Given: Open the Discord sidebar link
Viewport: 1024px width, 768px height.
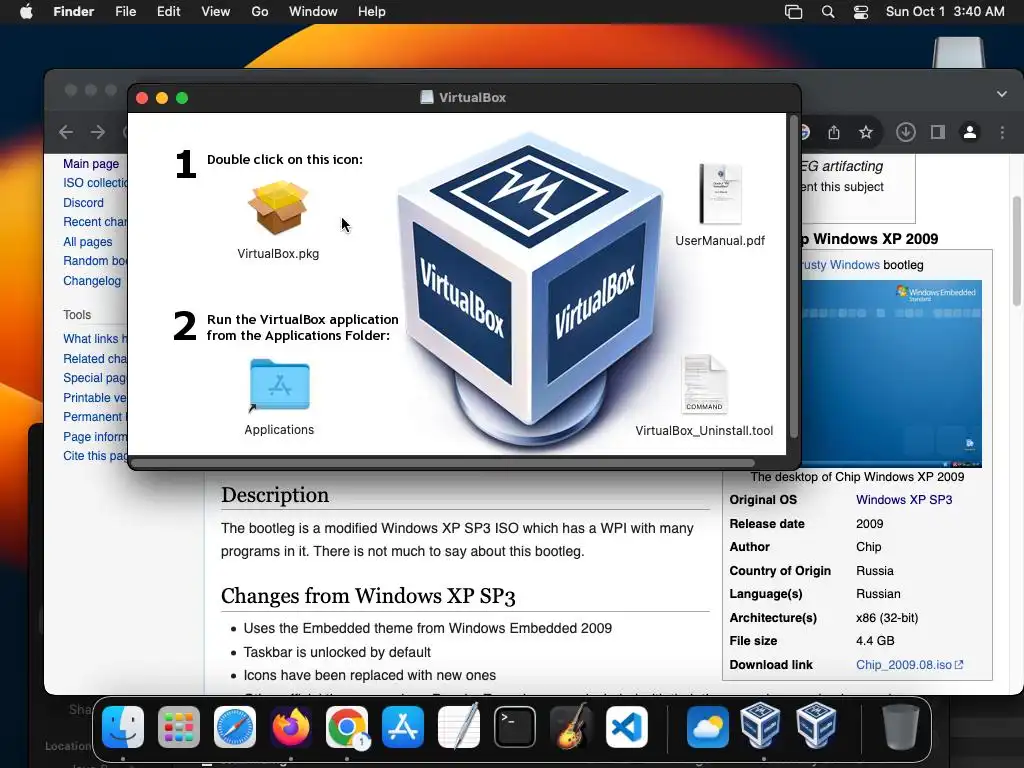Looking at the screenshot, I should tap(83, 202).
